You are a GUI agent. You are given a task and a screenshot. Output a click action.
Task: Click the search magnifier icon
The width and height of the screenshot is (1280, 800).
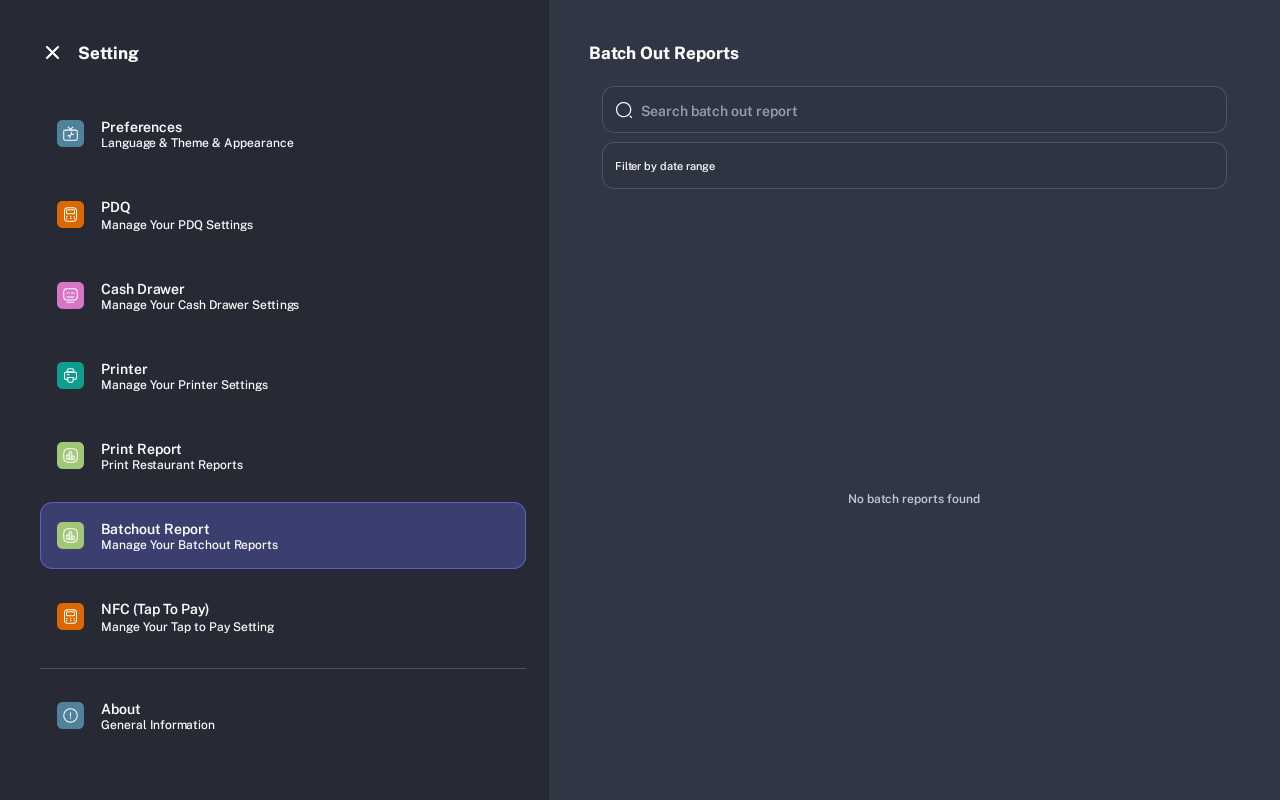[624, 110]
